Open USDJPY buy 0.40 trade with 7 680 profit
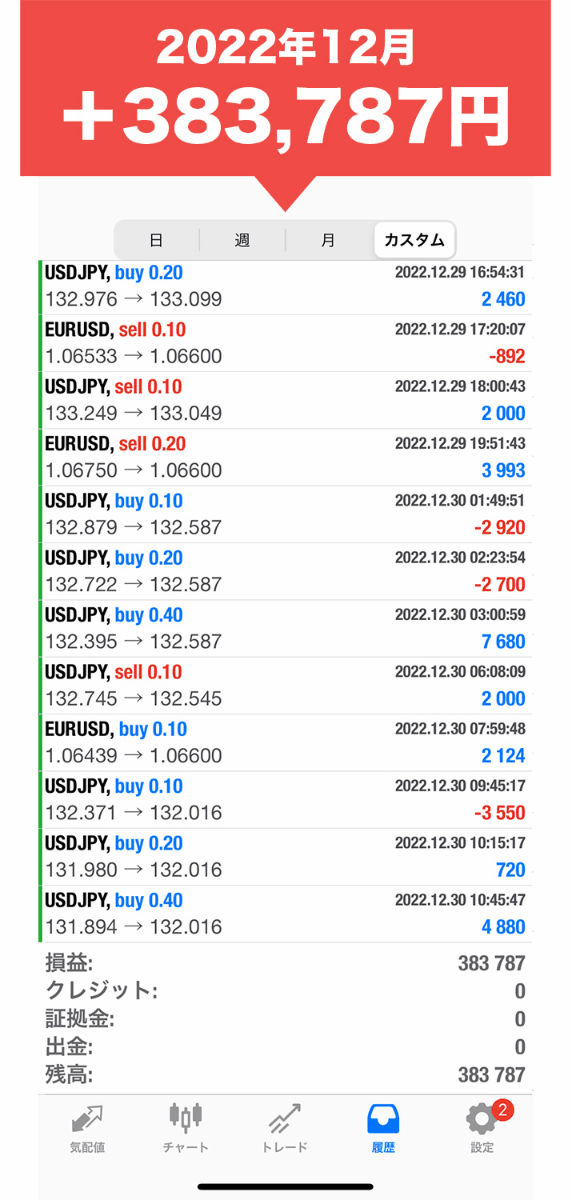 [286, 629]
